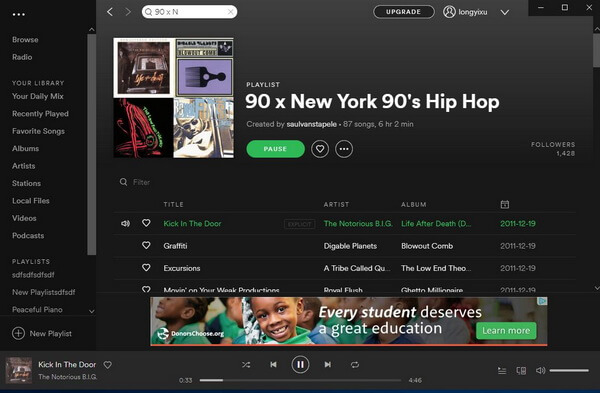The width and height of the screenshot is (600, 393).
Task: Open Albums in Your Library
Action: pyautogui.click(x=25, y=148)
